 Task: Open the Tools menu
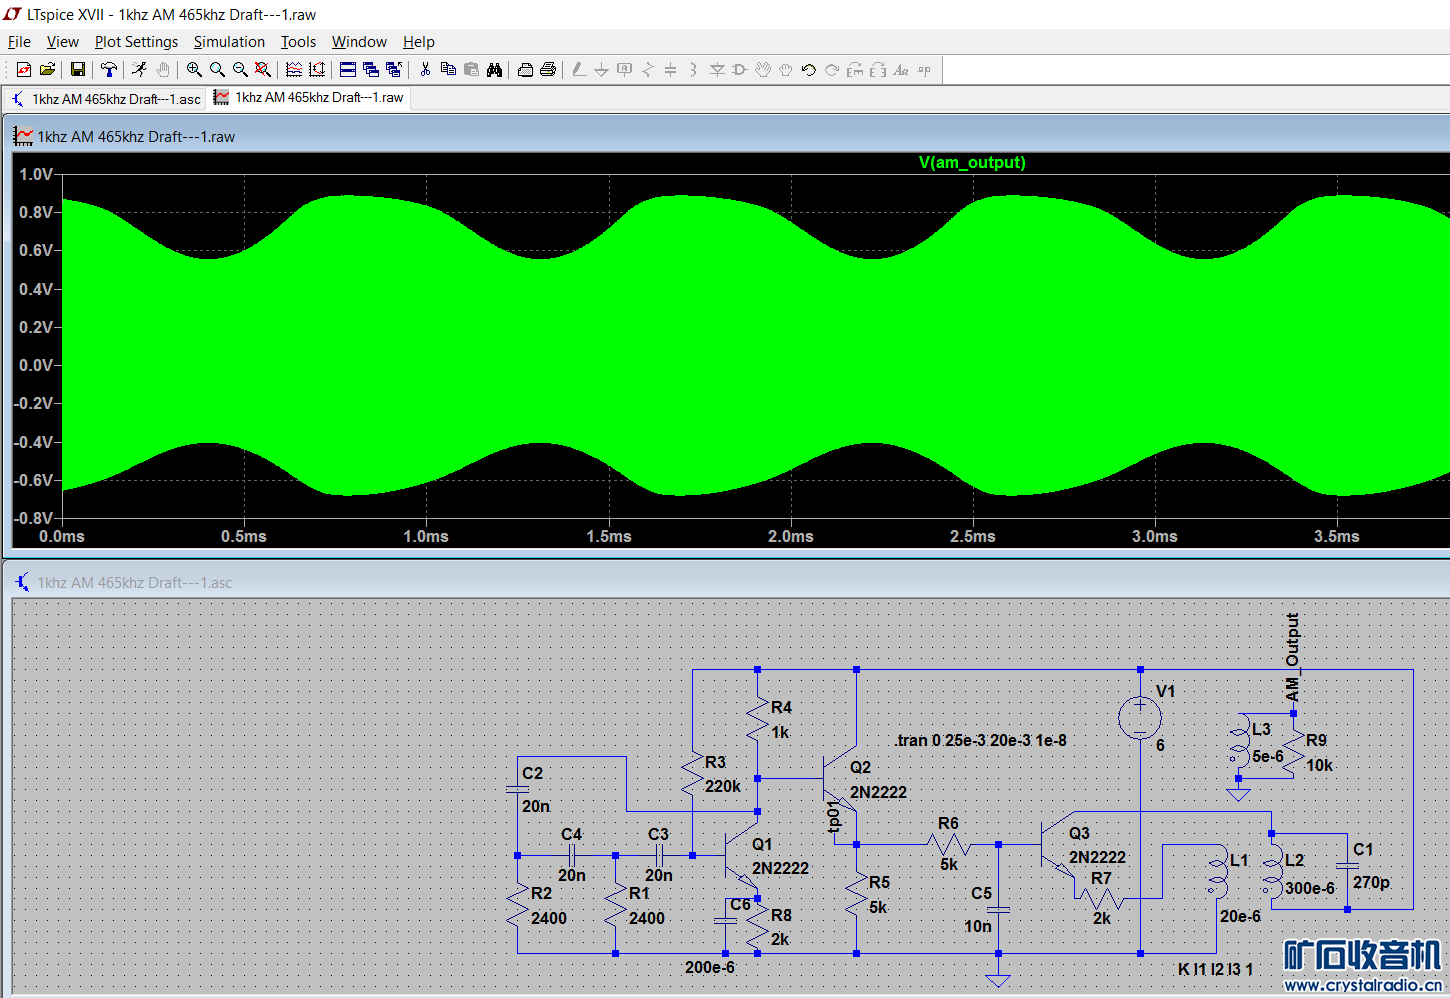click(x=298, y=42)
